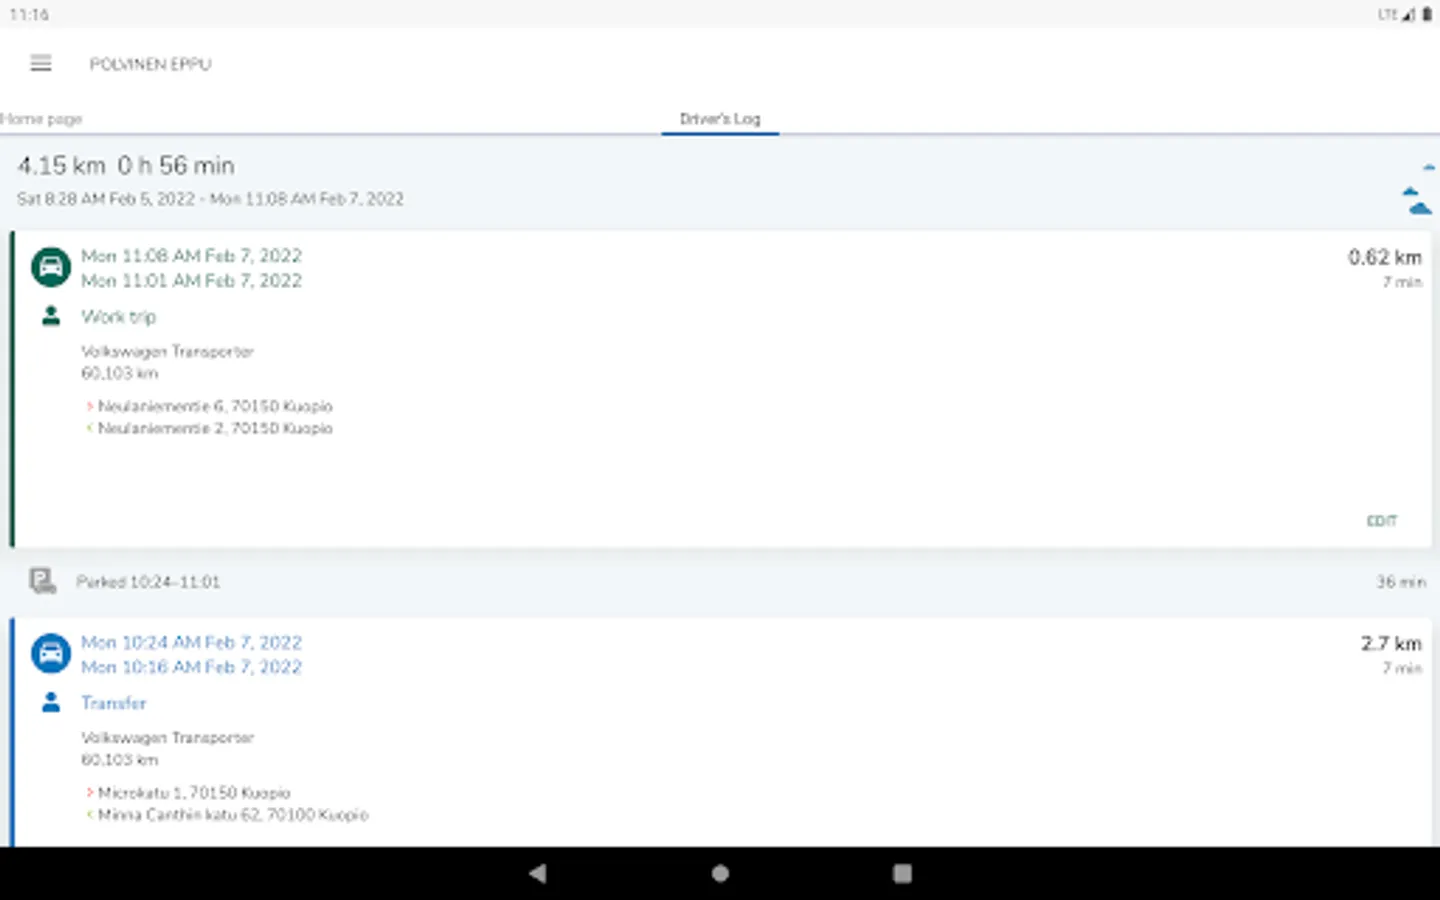Screen dimensions: 1440x900
Task: Tap the Neulaniementie 6, 70150 Kuopio address
Action: 215,406
